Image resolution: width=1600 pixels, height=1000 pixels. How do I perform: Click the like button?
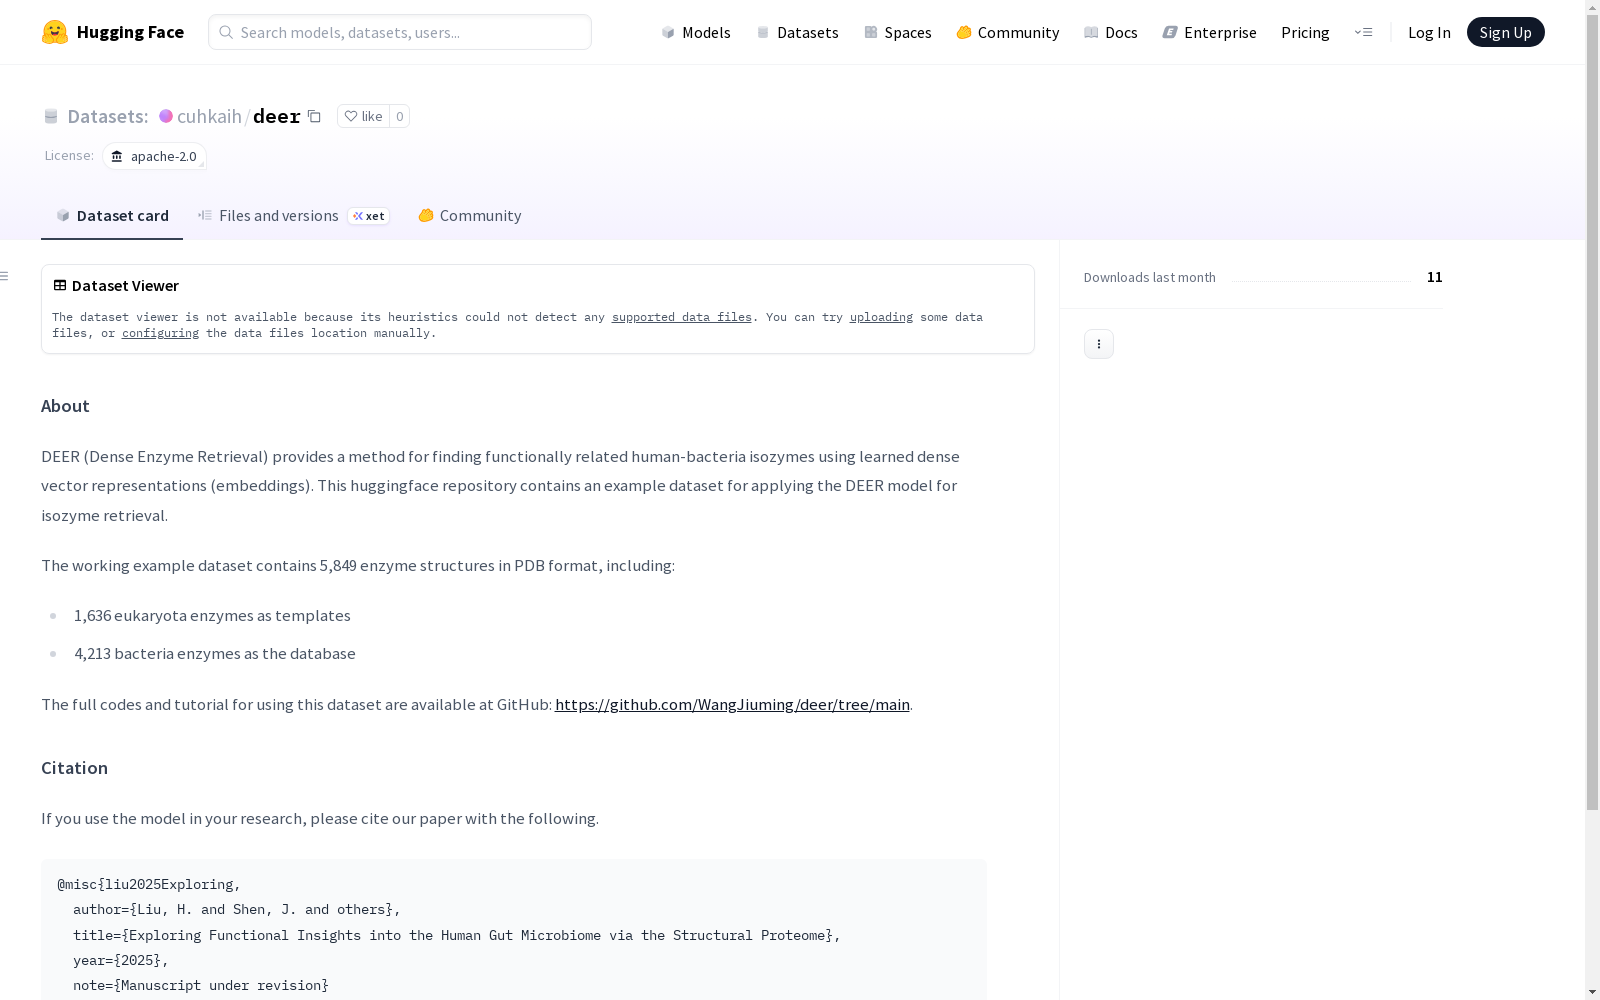click(x=363, y=116)
